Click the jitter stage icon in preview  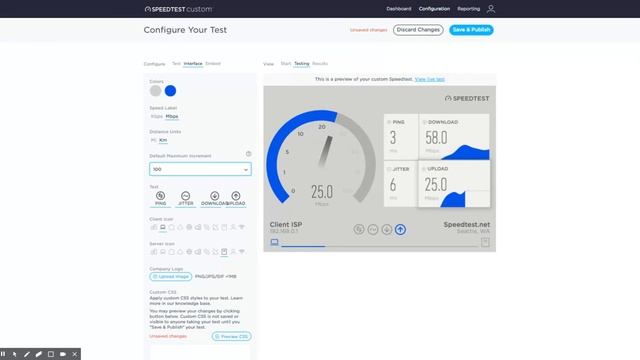click(x=373, y=229)
